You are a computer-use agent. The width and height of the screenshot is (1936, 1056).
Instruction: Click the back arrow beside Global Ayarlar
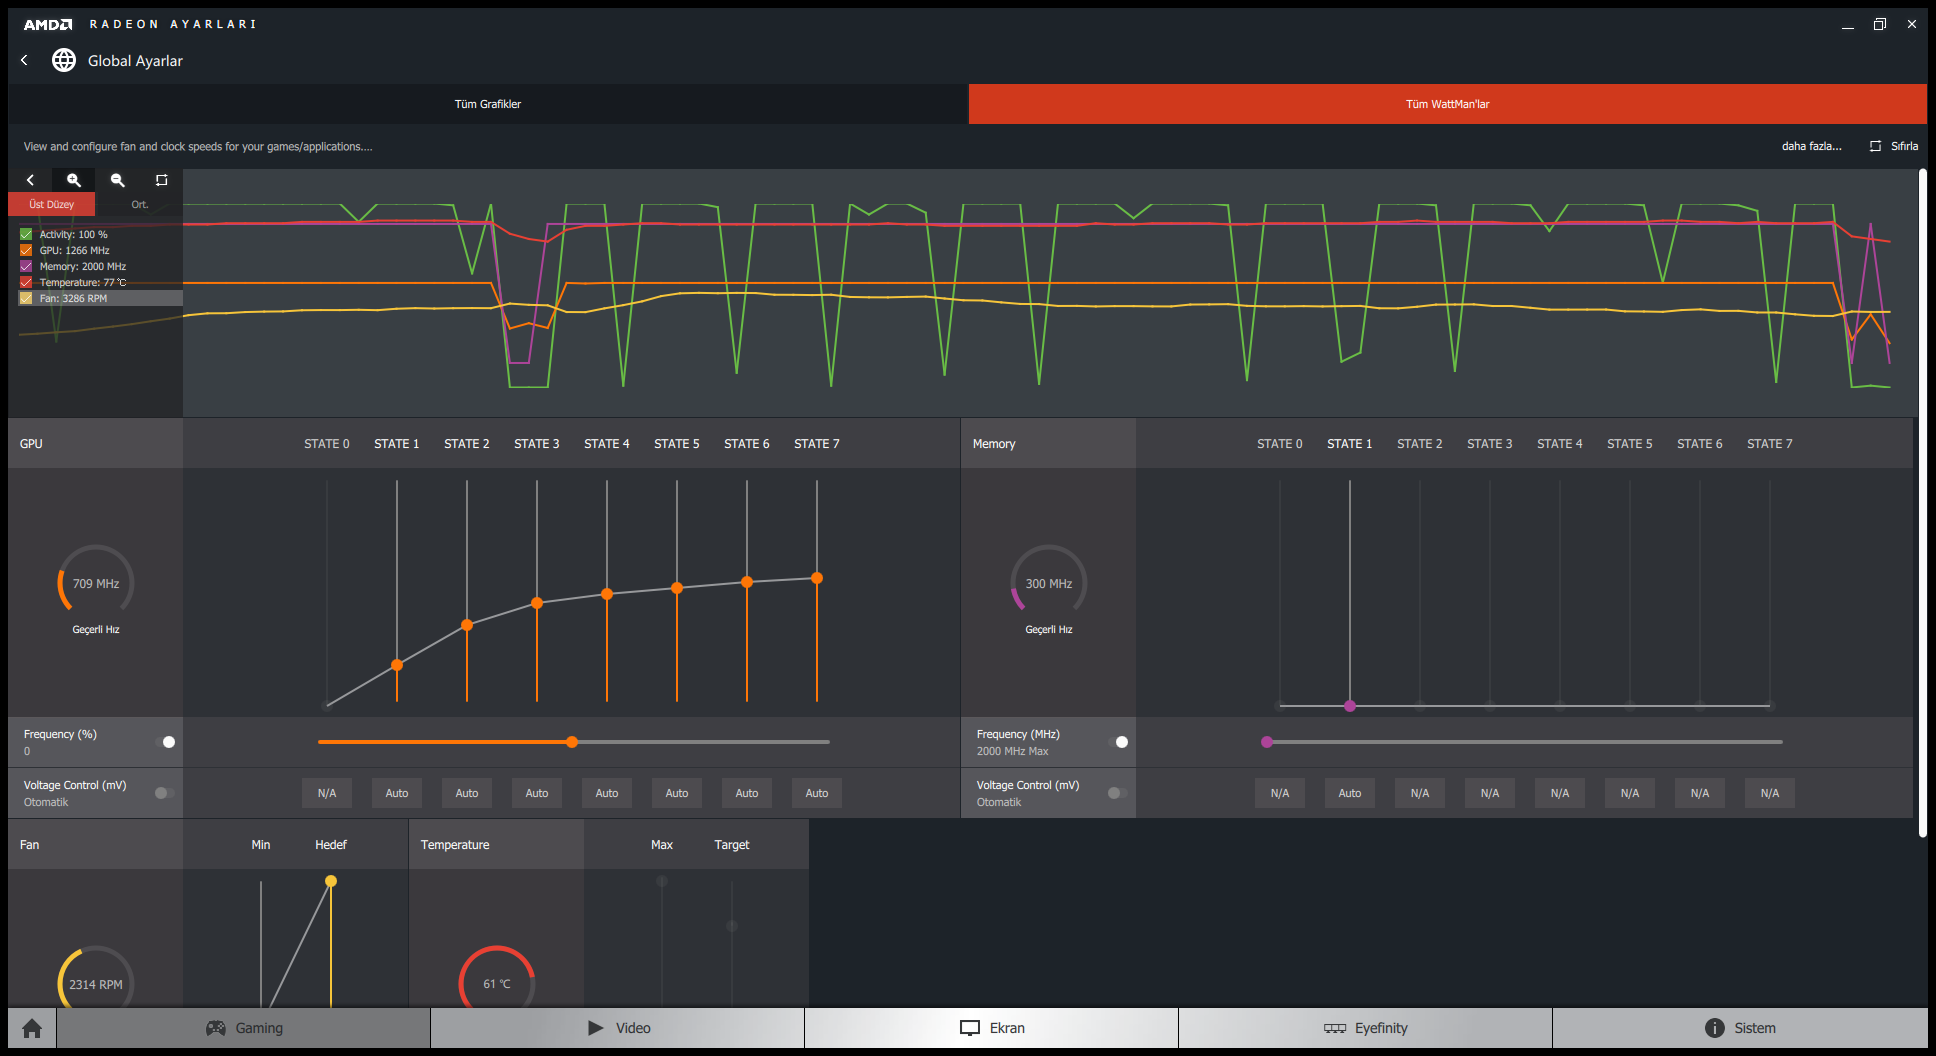click(25, 61)
